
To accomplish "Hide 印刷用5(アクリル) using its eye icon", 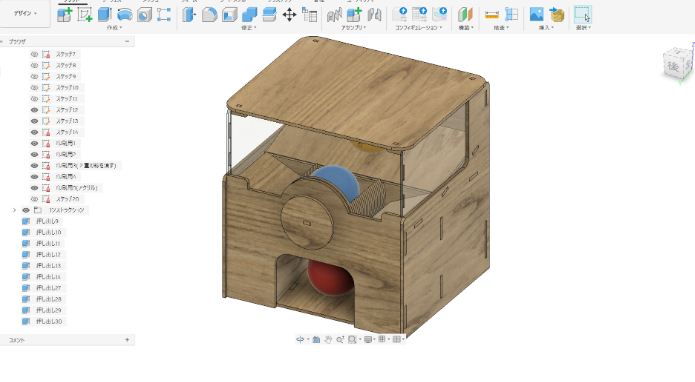I will tap(35, 188).
